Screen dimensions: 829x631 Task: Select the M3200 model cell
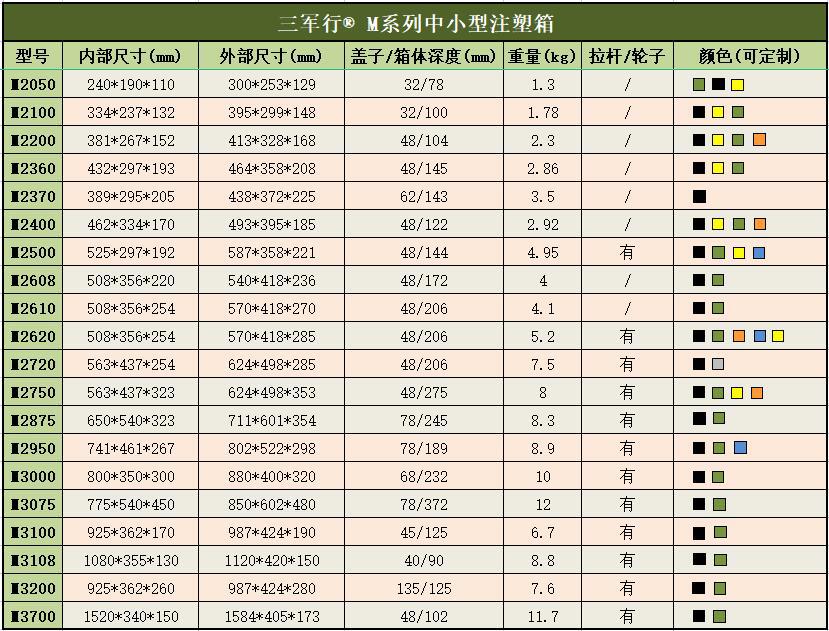pyautogui.click(x=33, y=588)
